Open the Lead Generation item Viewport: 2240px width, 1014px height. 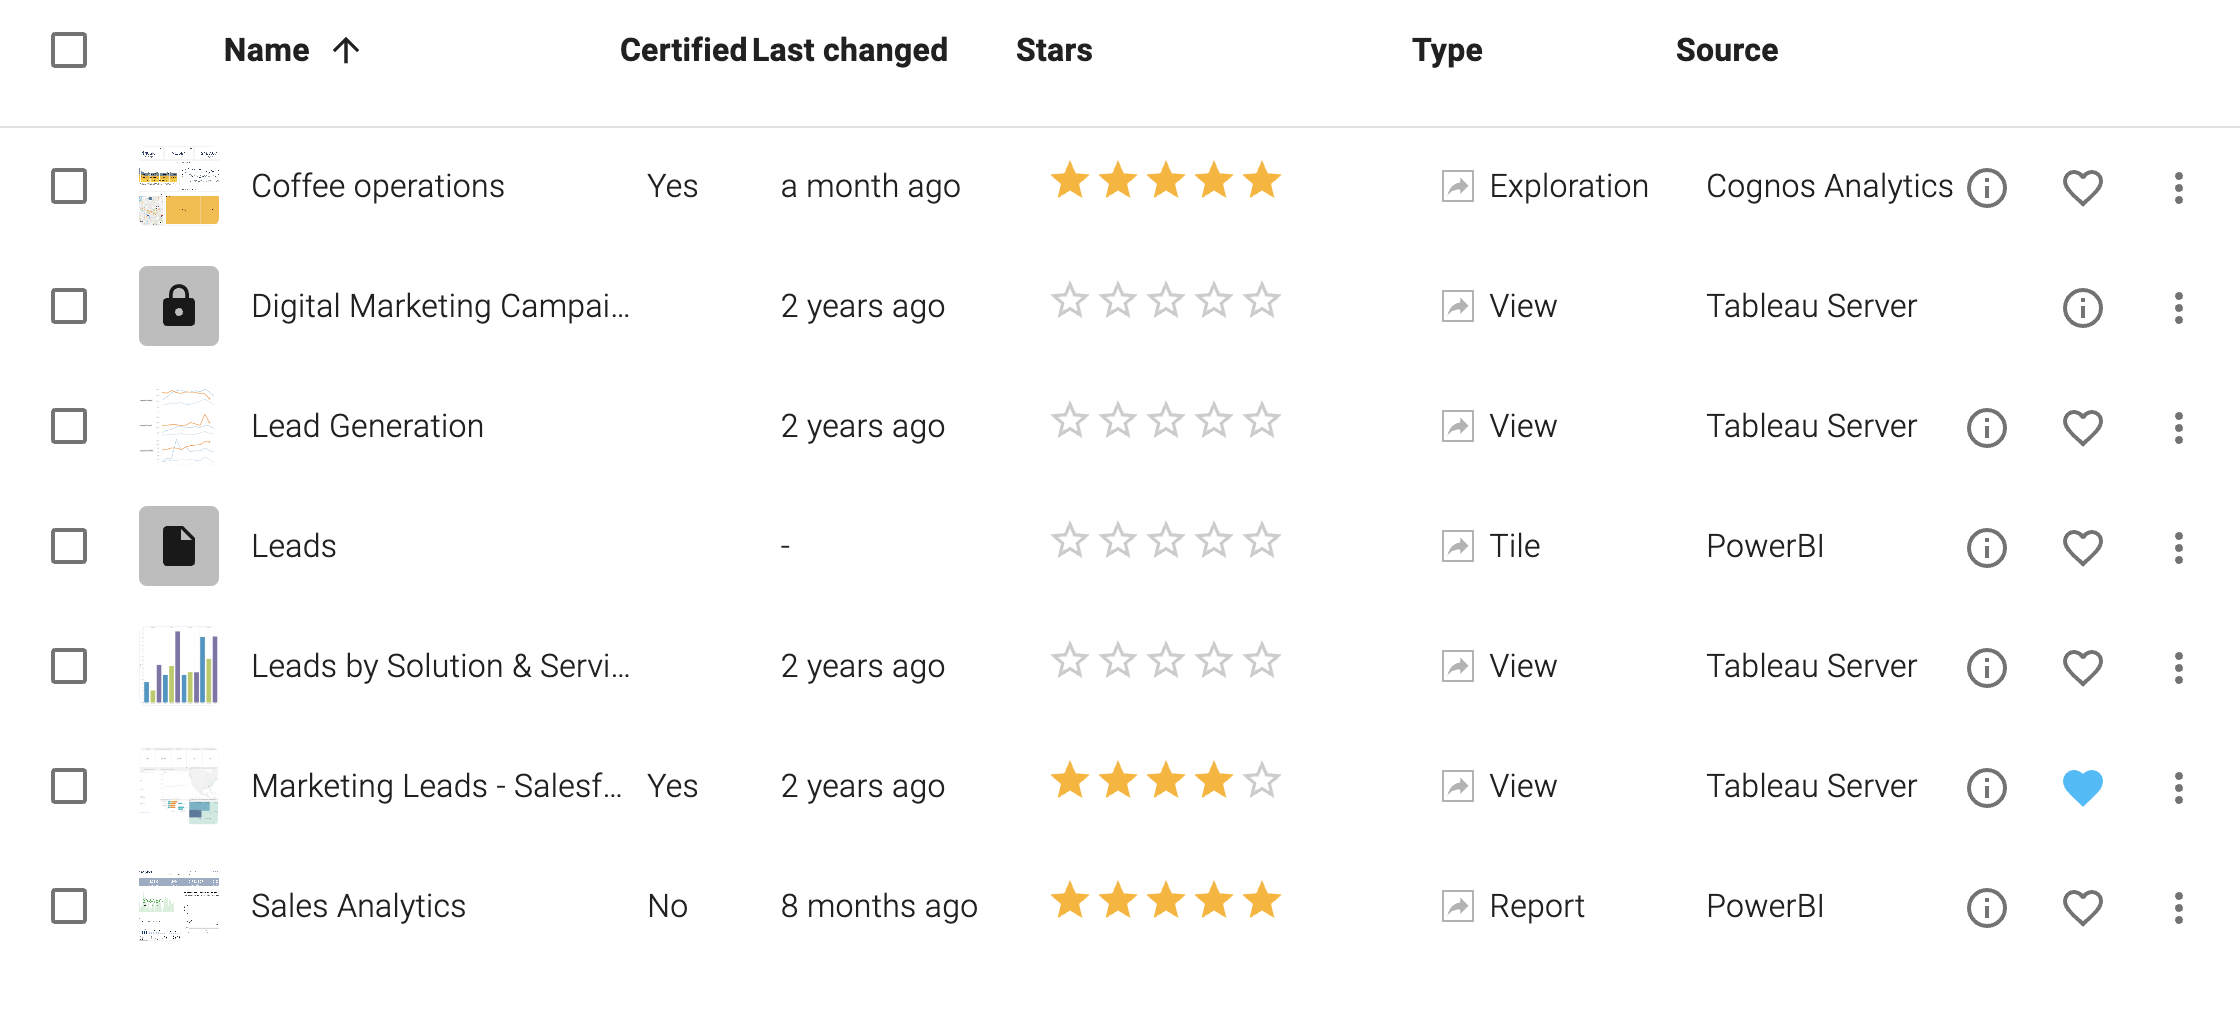coord(367,426)
